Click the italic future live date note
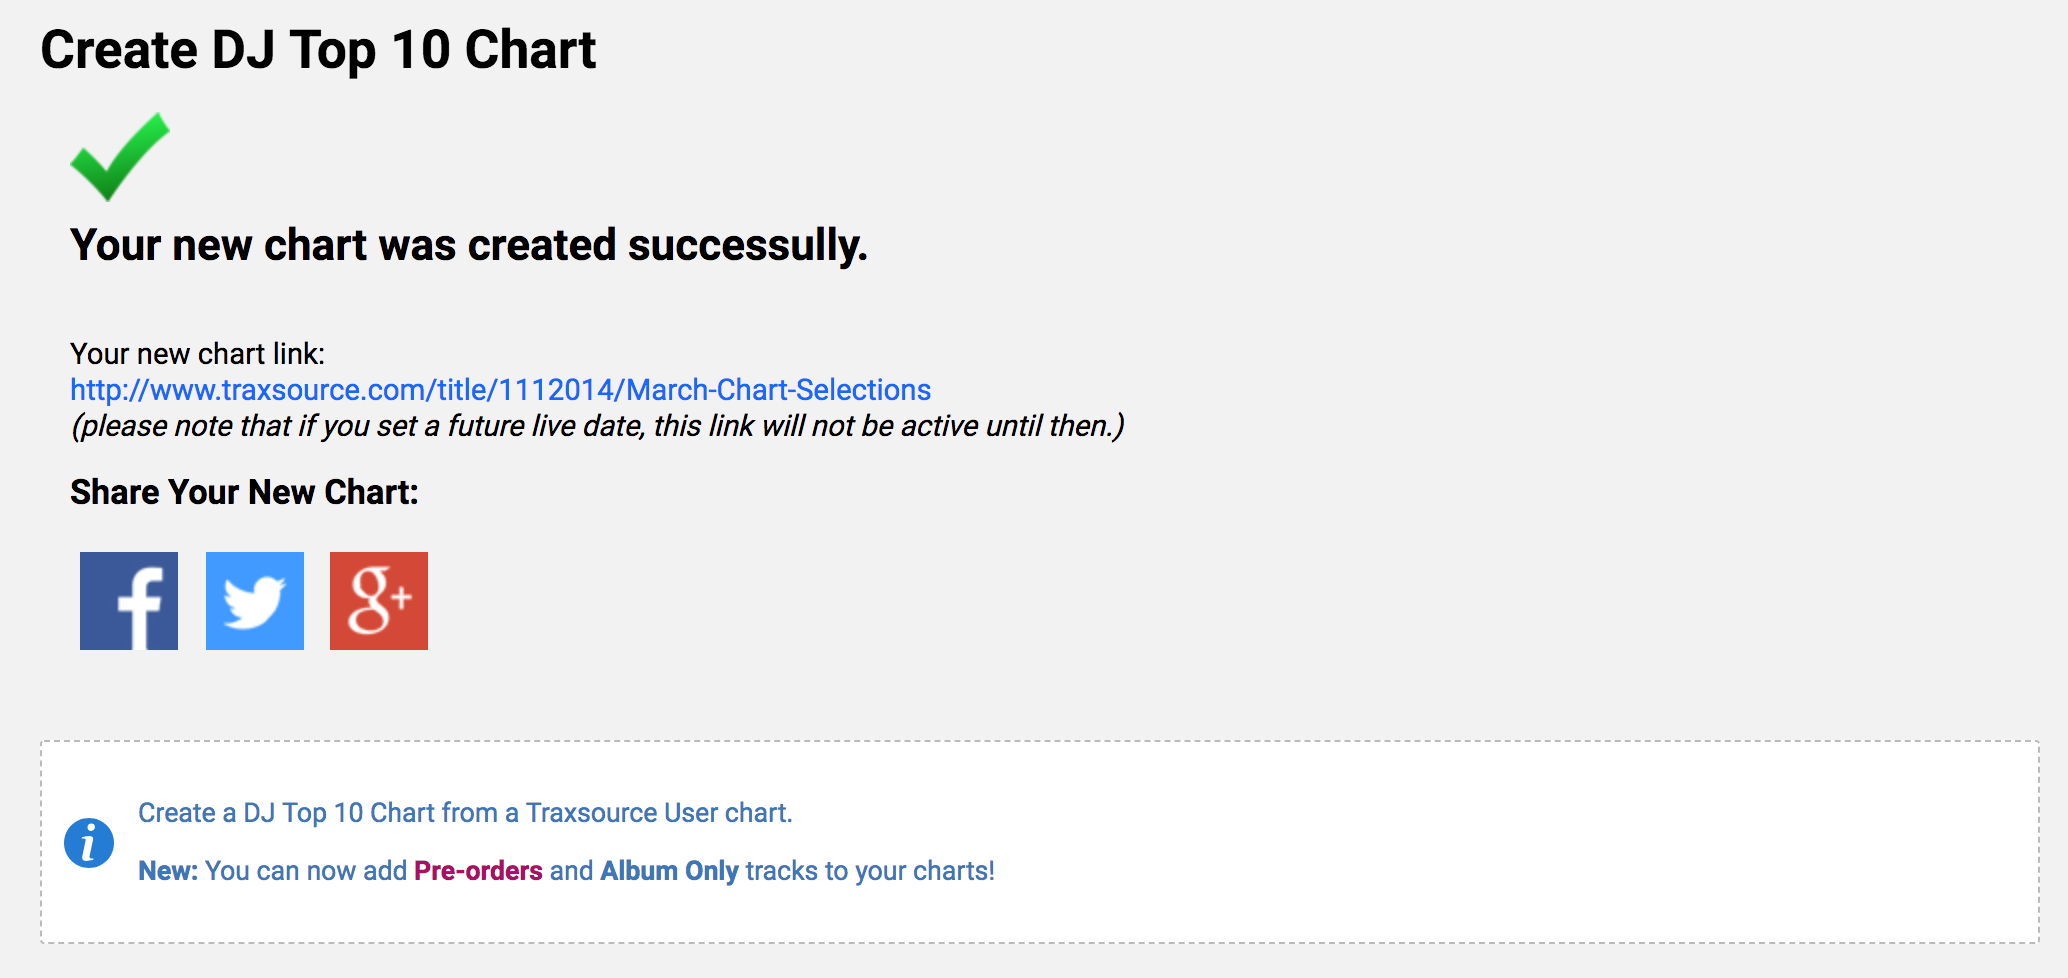Image resolution: width=2068 pixels, height=978 pixels. (597, 426)
